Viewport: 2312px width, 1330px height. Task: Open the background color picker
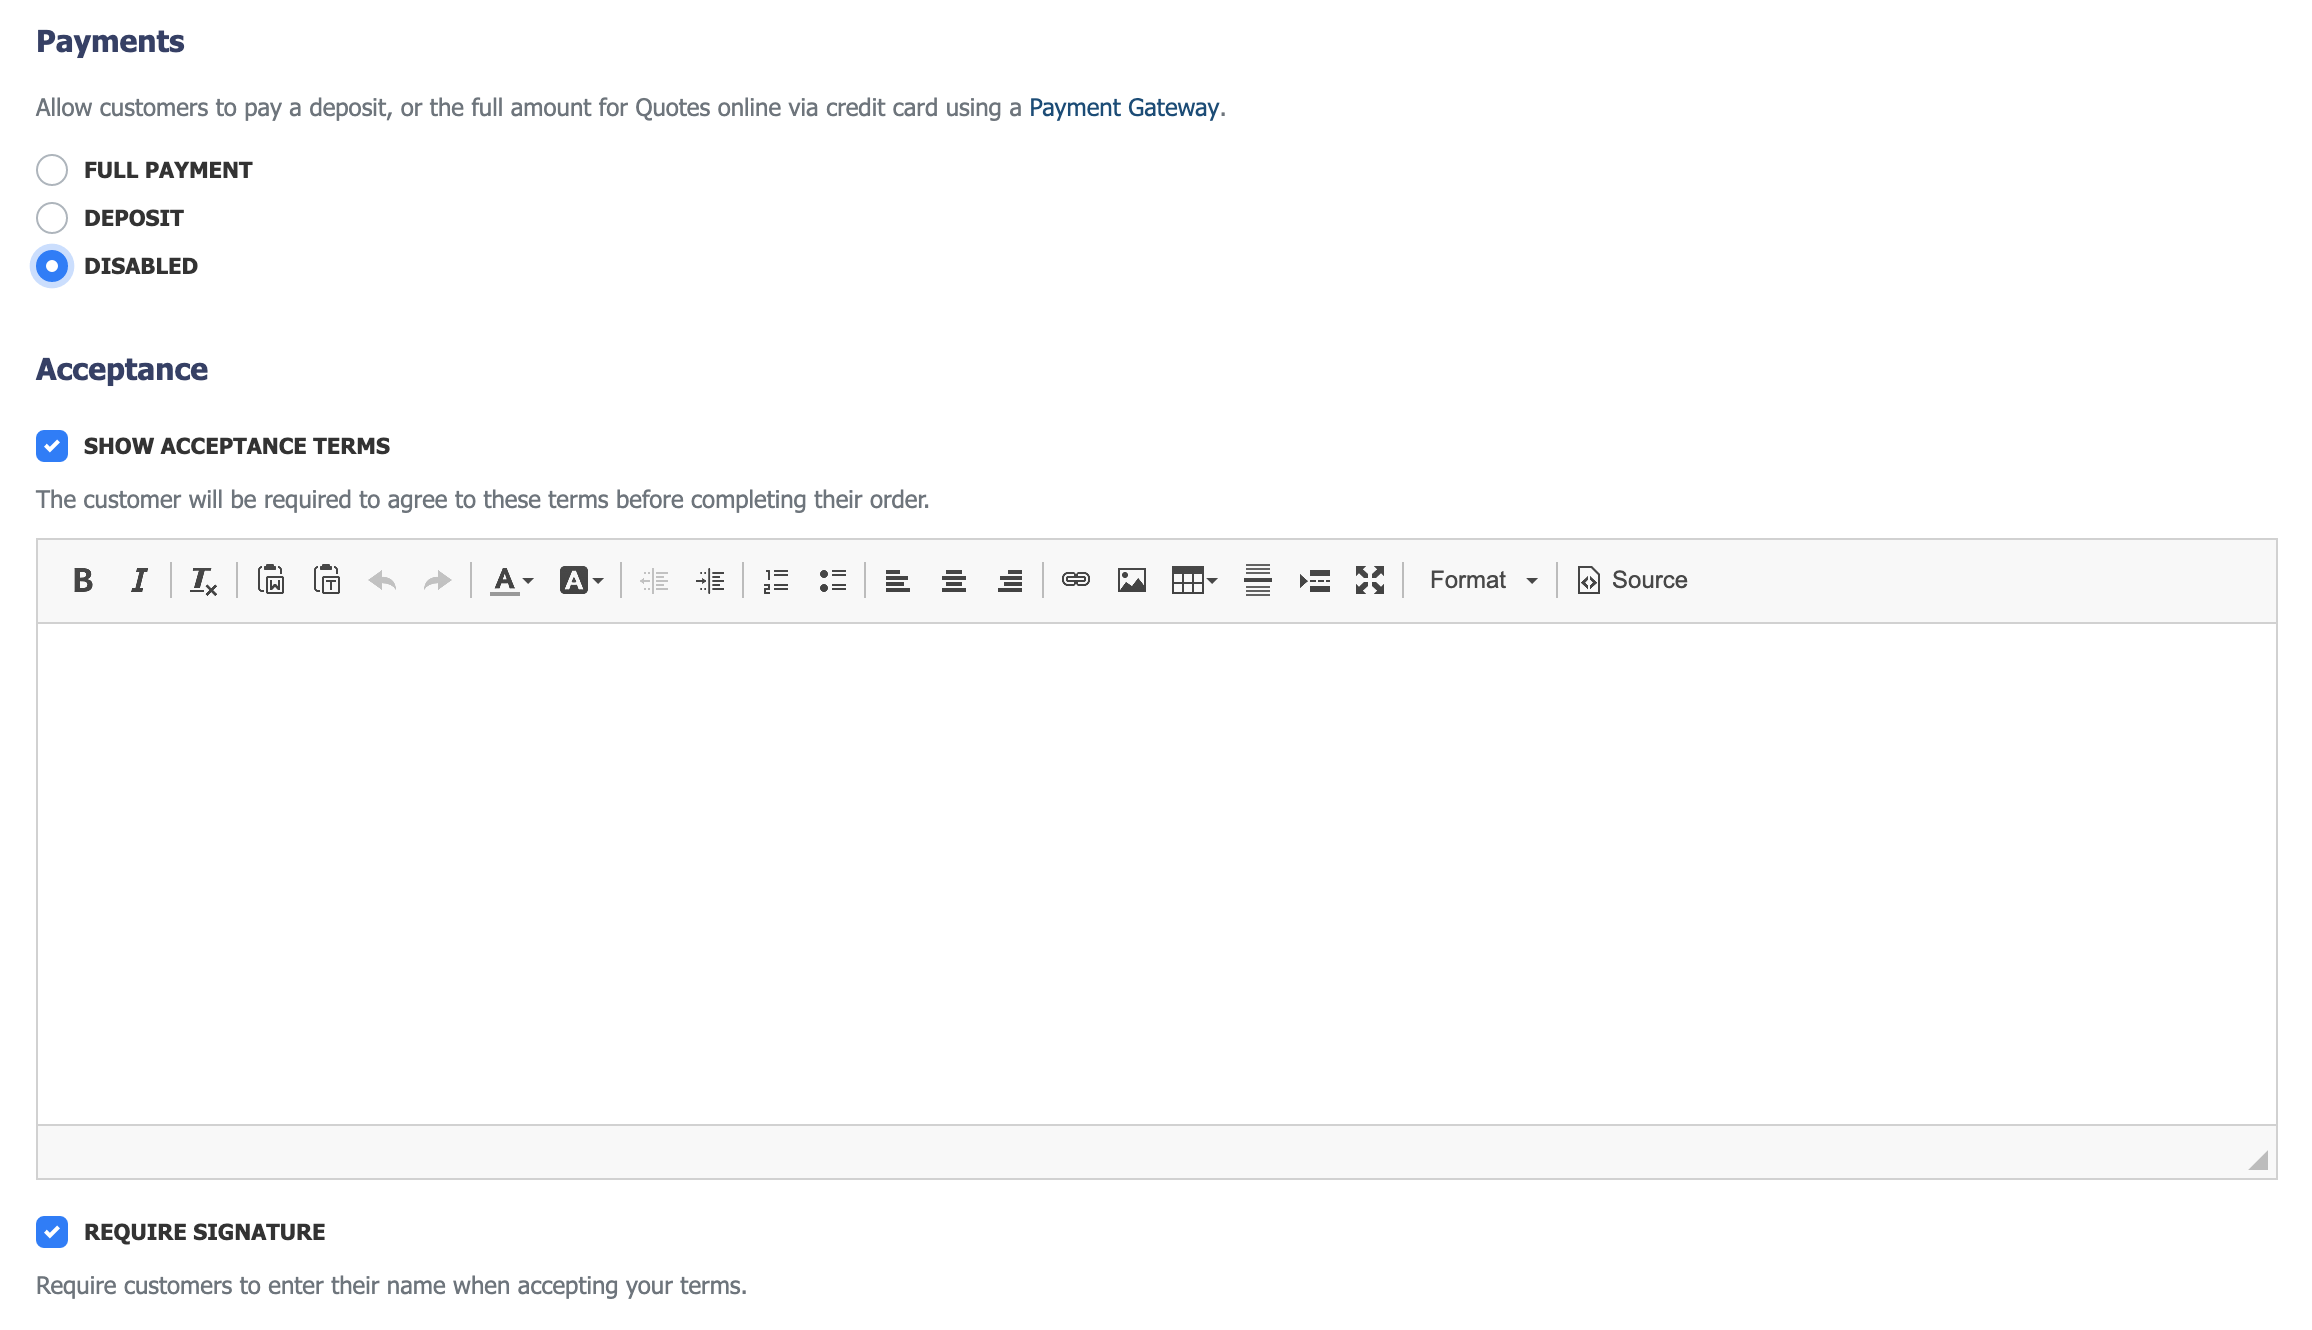(581, 580)
